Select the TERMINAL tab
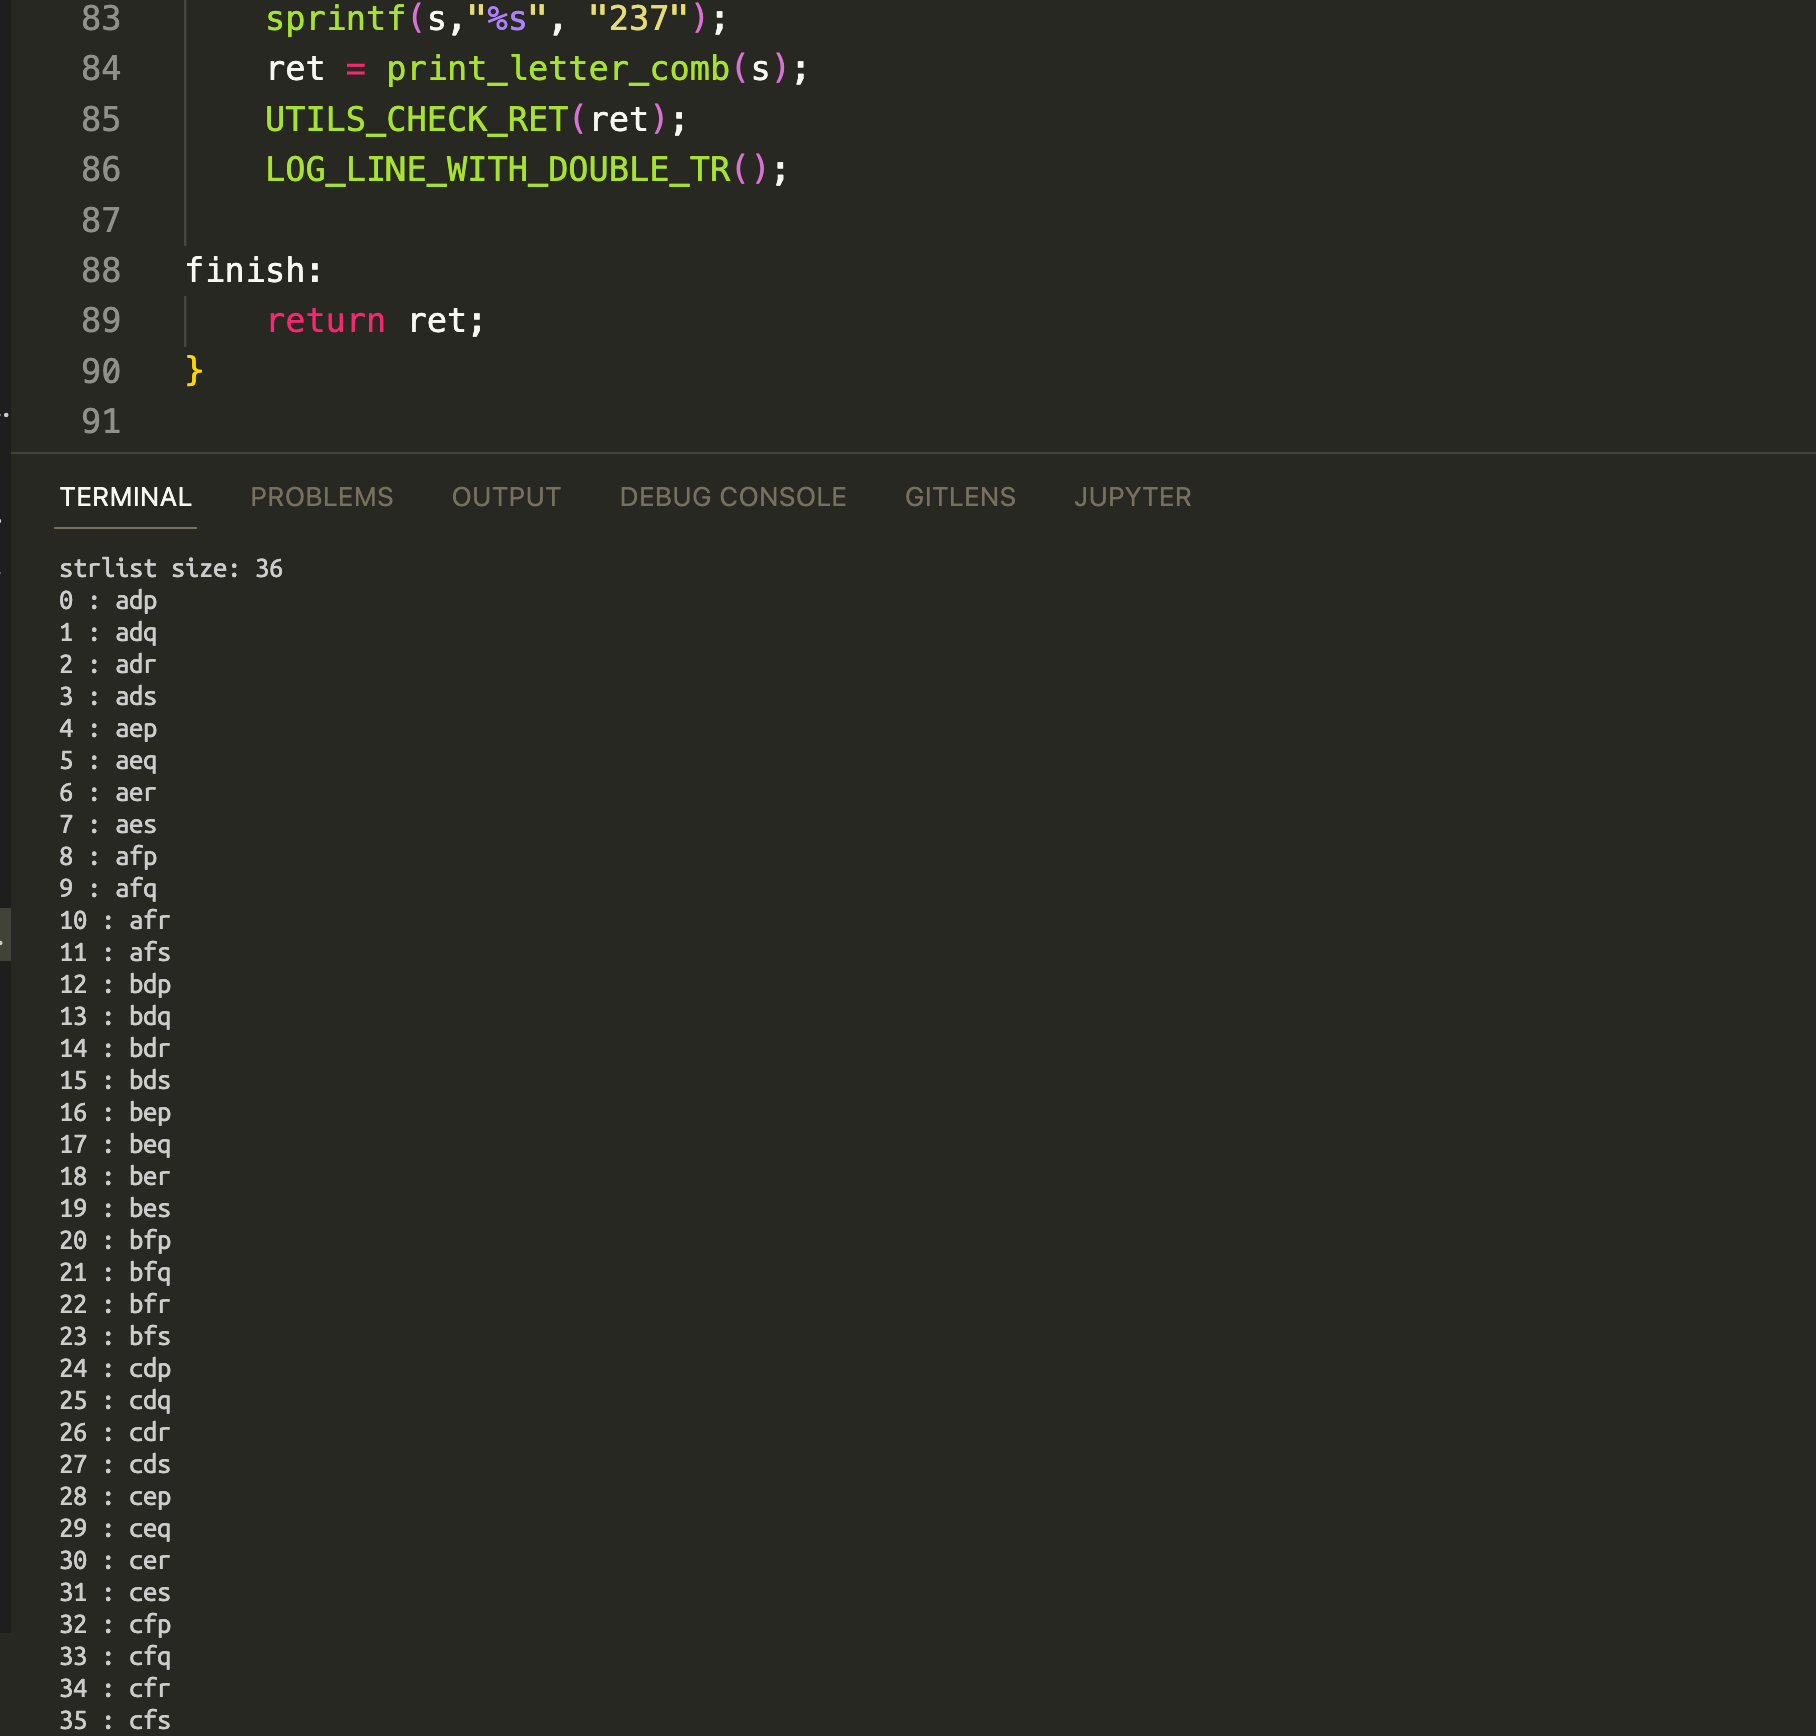 (124, 497)
